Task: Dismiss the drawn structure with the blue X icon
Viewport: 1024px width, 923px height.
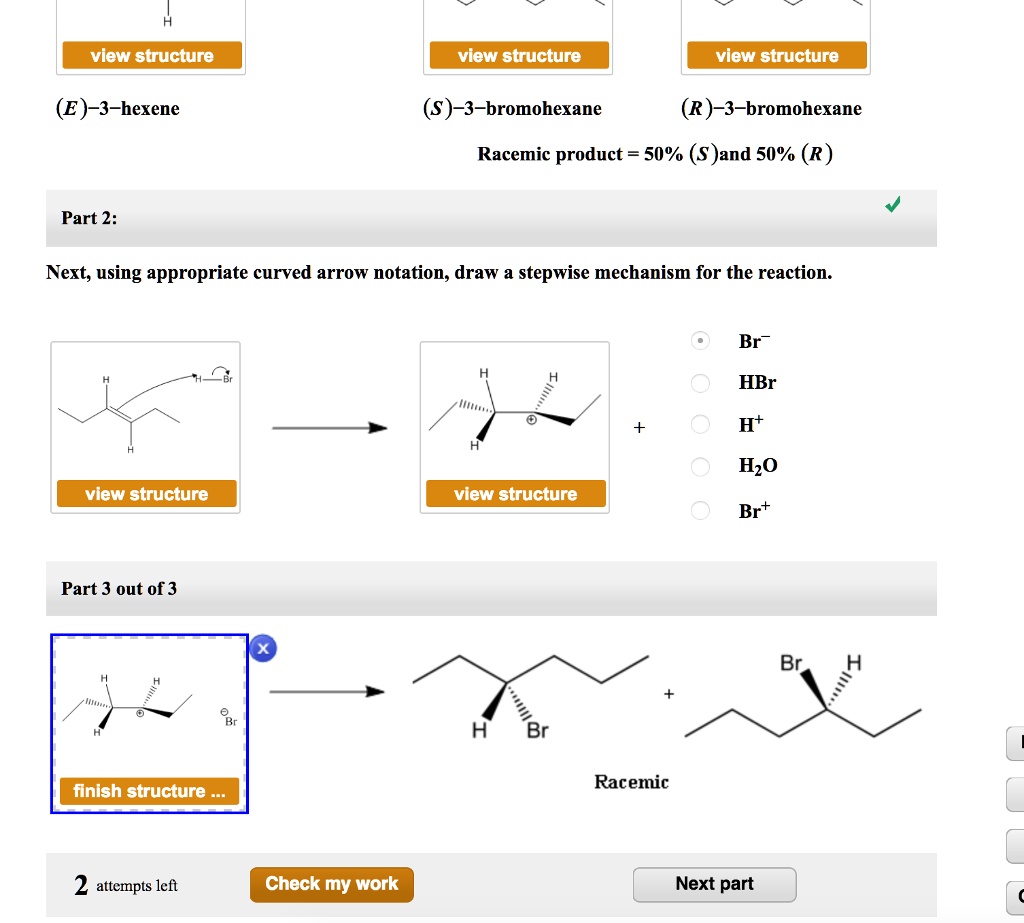Action: pos(262,648)
